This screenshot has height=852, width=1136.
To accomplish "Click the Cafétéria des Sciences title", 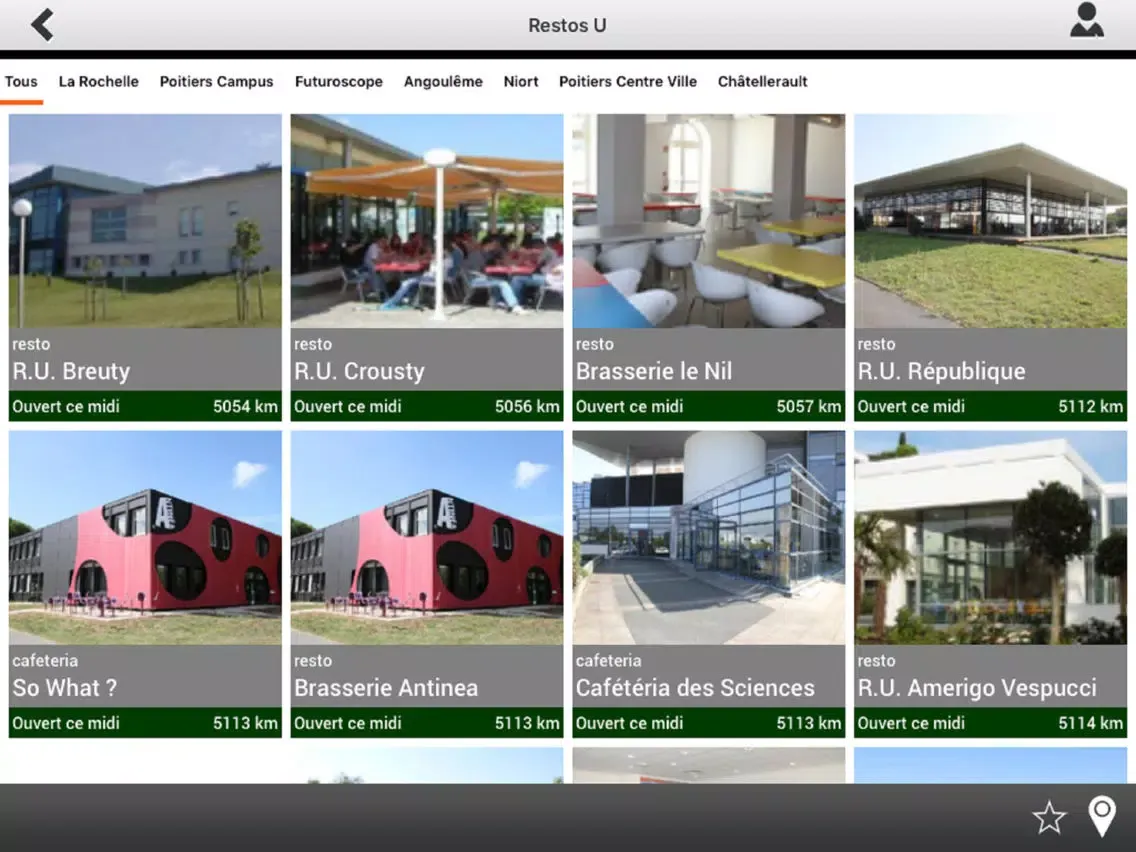I will click(695, 688).
